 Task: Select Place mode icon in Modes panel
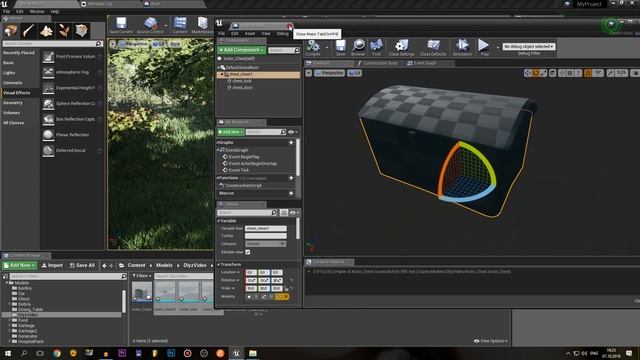pyautogui.click(x=11, y=31)
